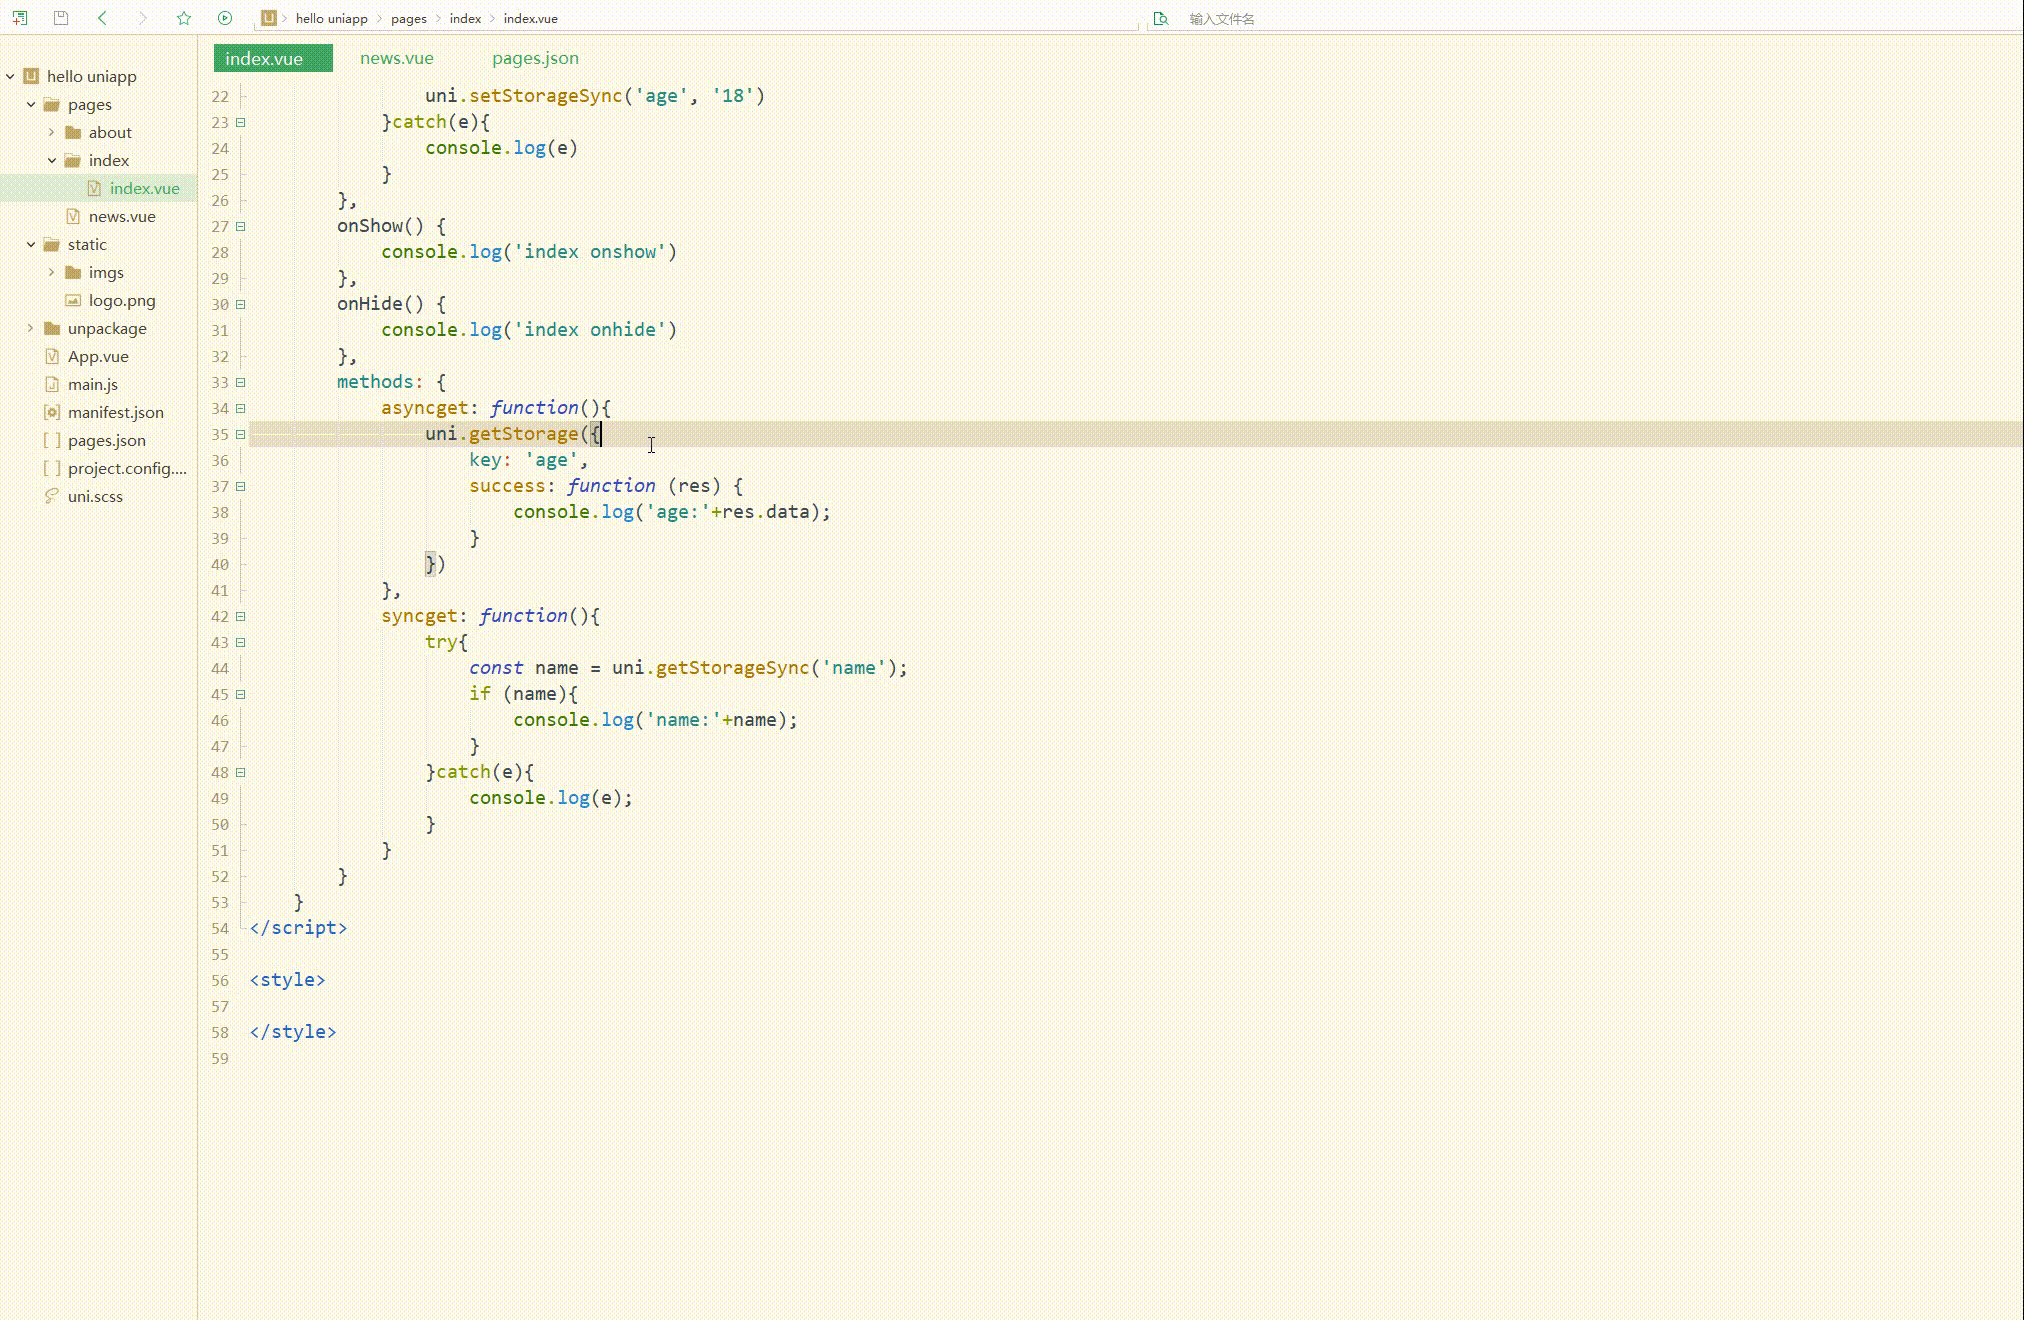2024x1320 pixels.
Task: Collapse the pages folder chevron
Action: (31, 104)
